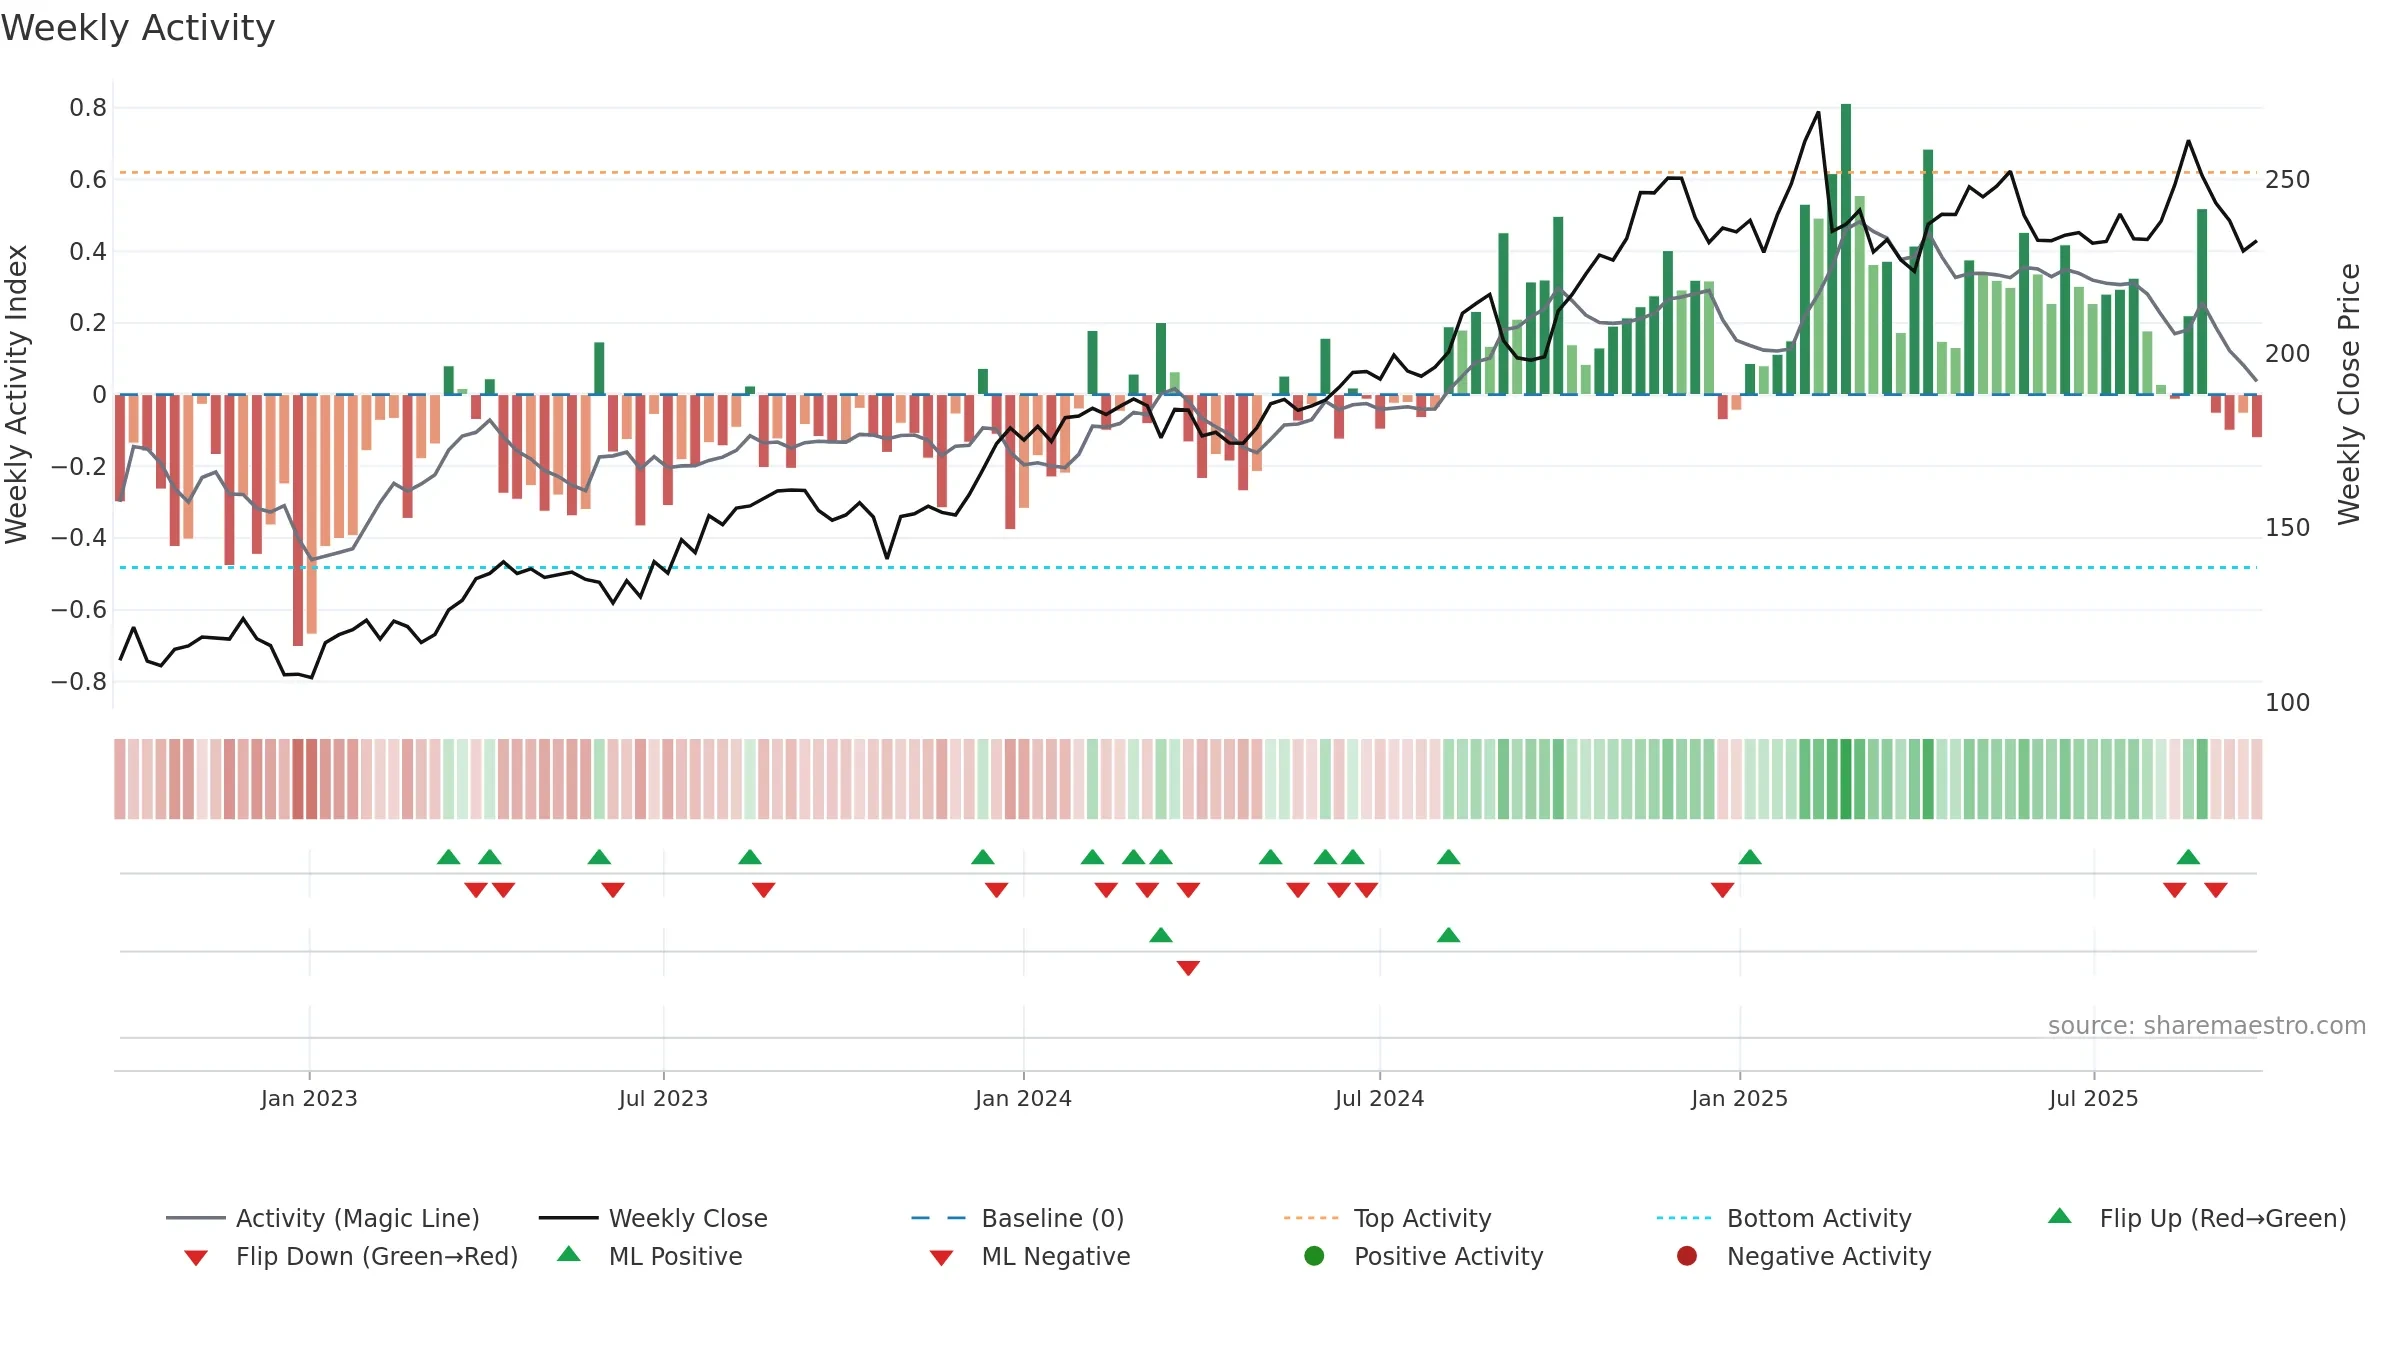Click the 'Weekly Activity' chart title

point(138,28)
